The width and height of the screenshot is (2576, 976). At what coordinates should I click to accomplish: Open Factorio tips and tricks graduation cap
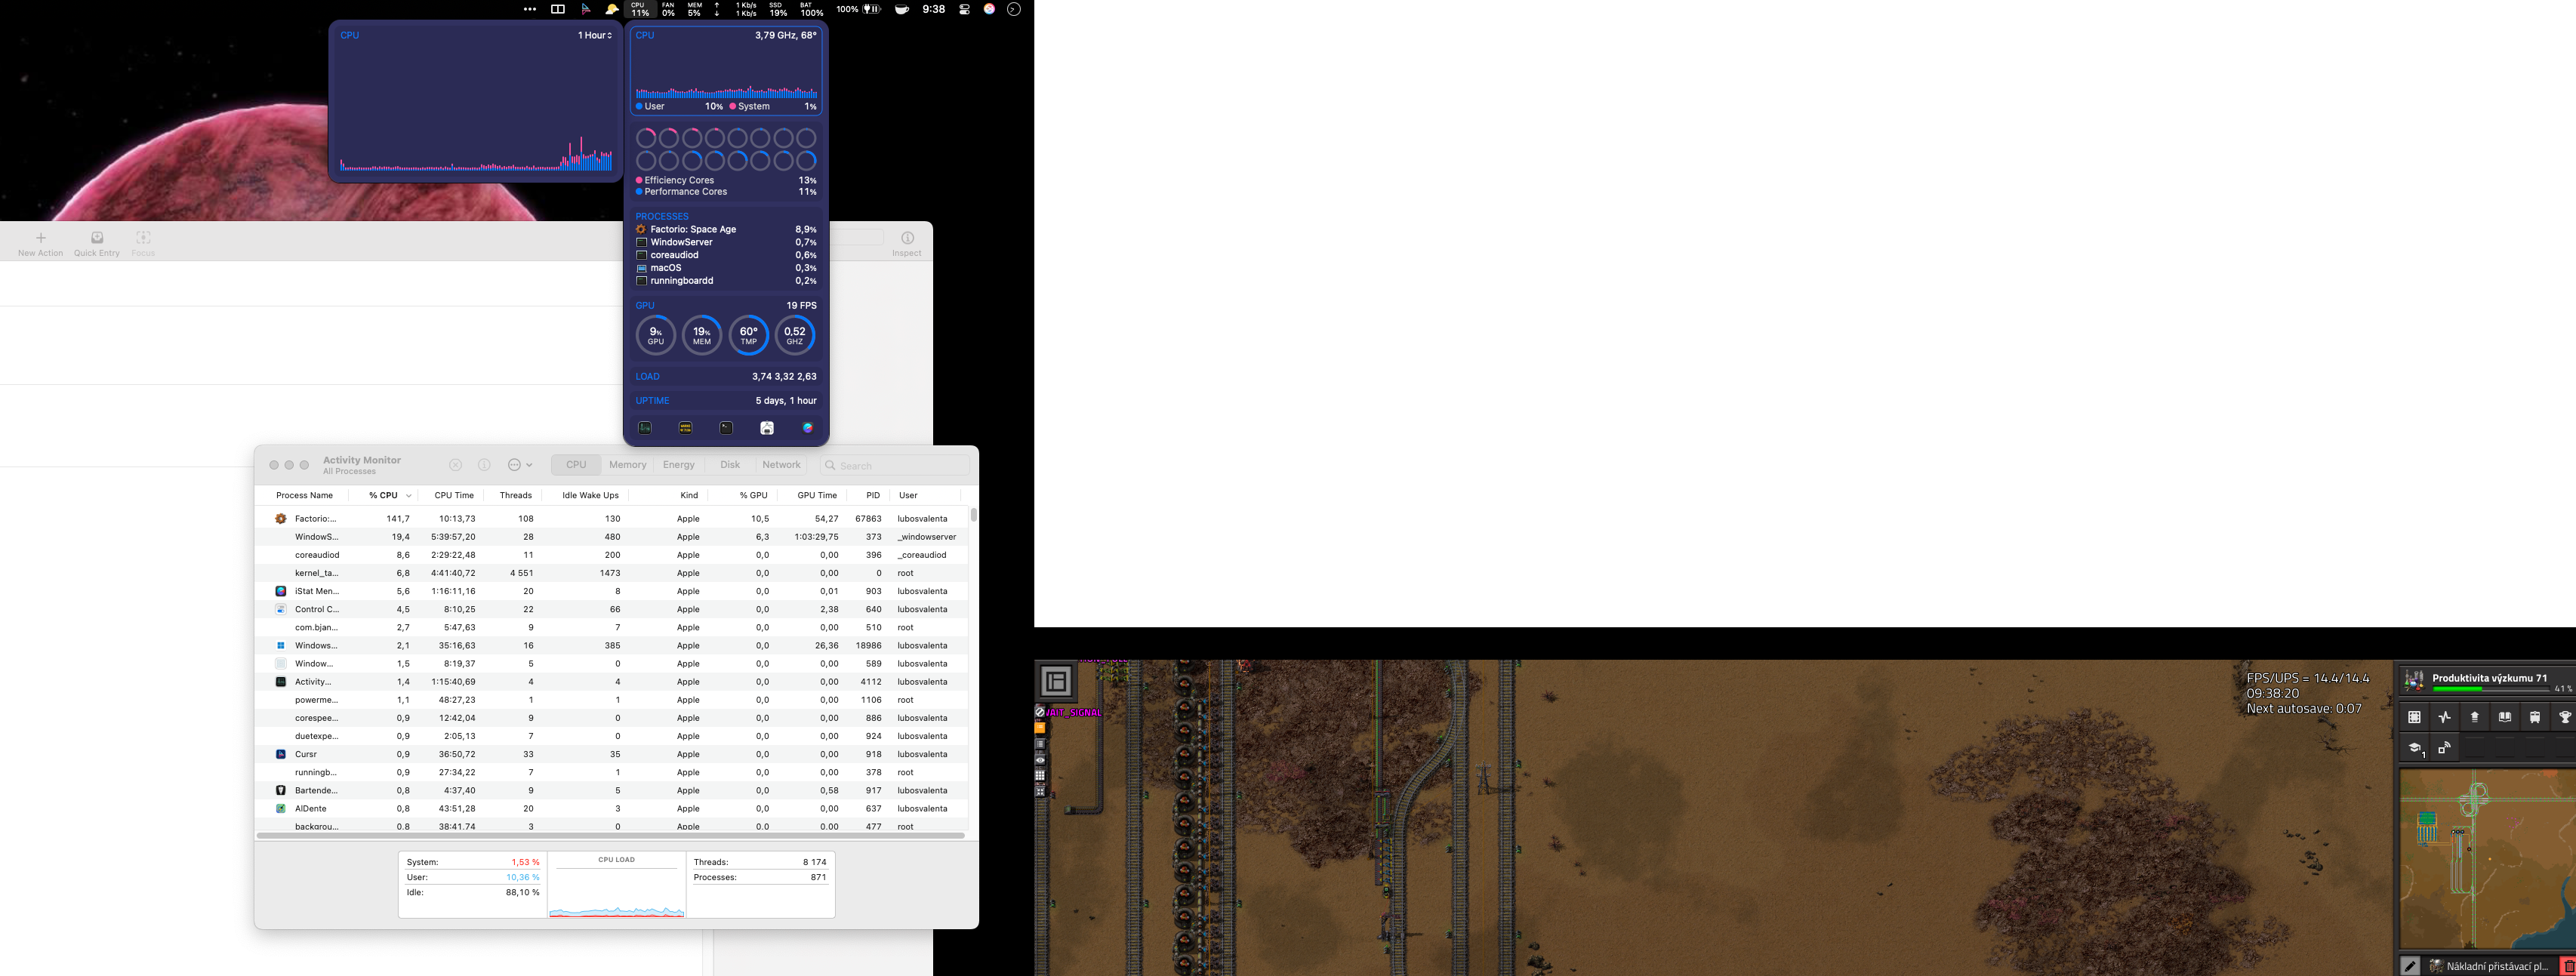click(x=2414, y=748)
